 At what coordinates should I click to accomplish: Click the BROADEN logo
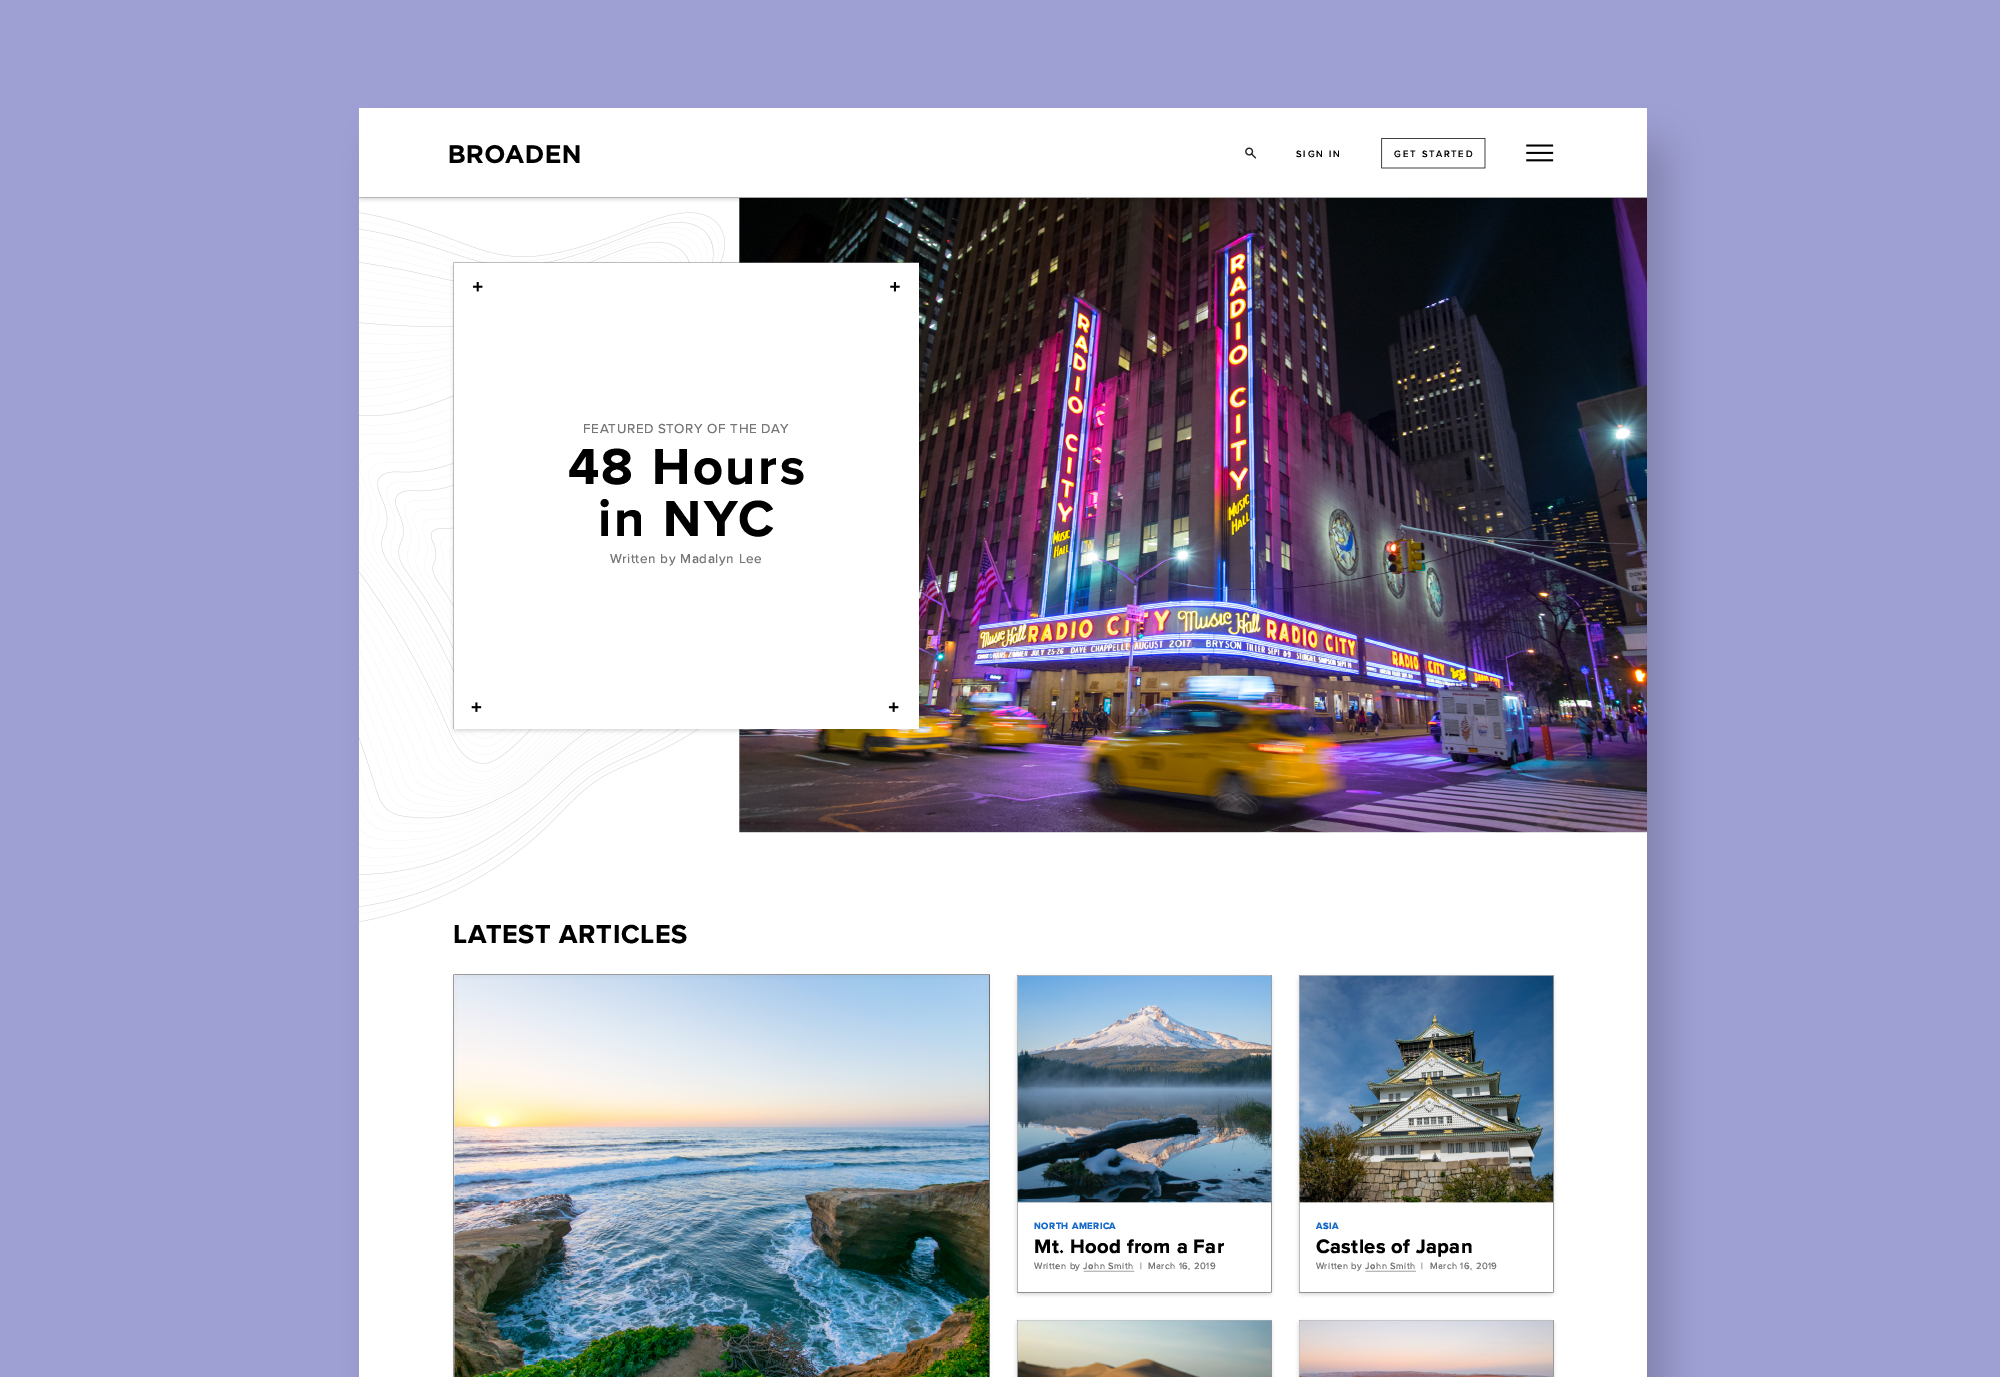[514, 153]
